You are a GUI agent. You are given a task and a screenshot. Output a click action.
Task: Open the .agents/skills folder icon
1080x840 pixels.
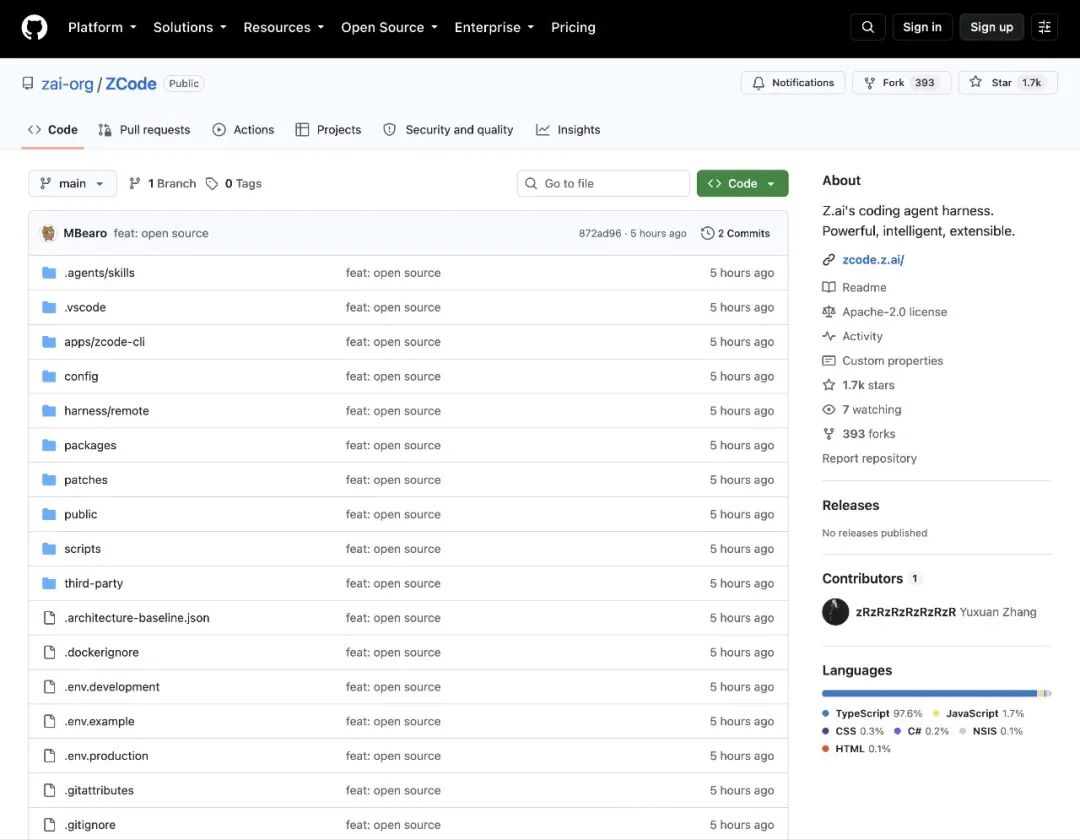click(49, 273)
